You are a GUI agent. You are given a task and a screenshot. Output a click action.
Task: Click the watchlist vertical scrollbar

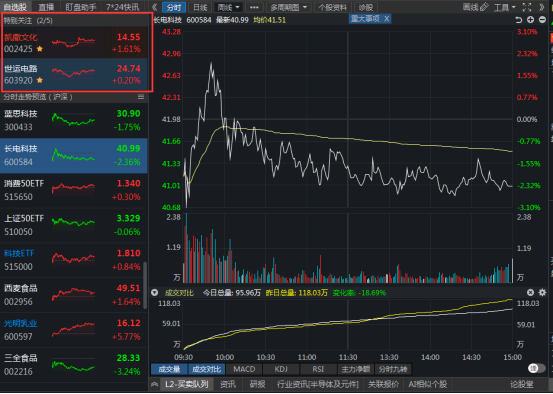[x=145, y=285]
